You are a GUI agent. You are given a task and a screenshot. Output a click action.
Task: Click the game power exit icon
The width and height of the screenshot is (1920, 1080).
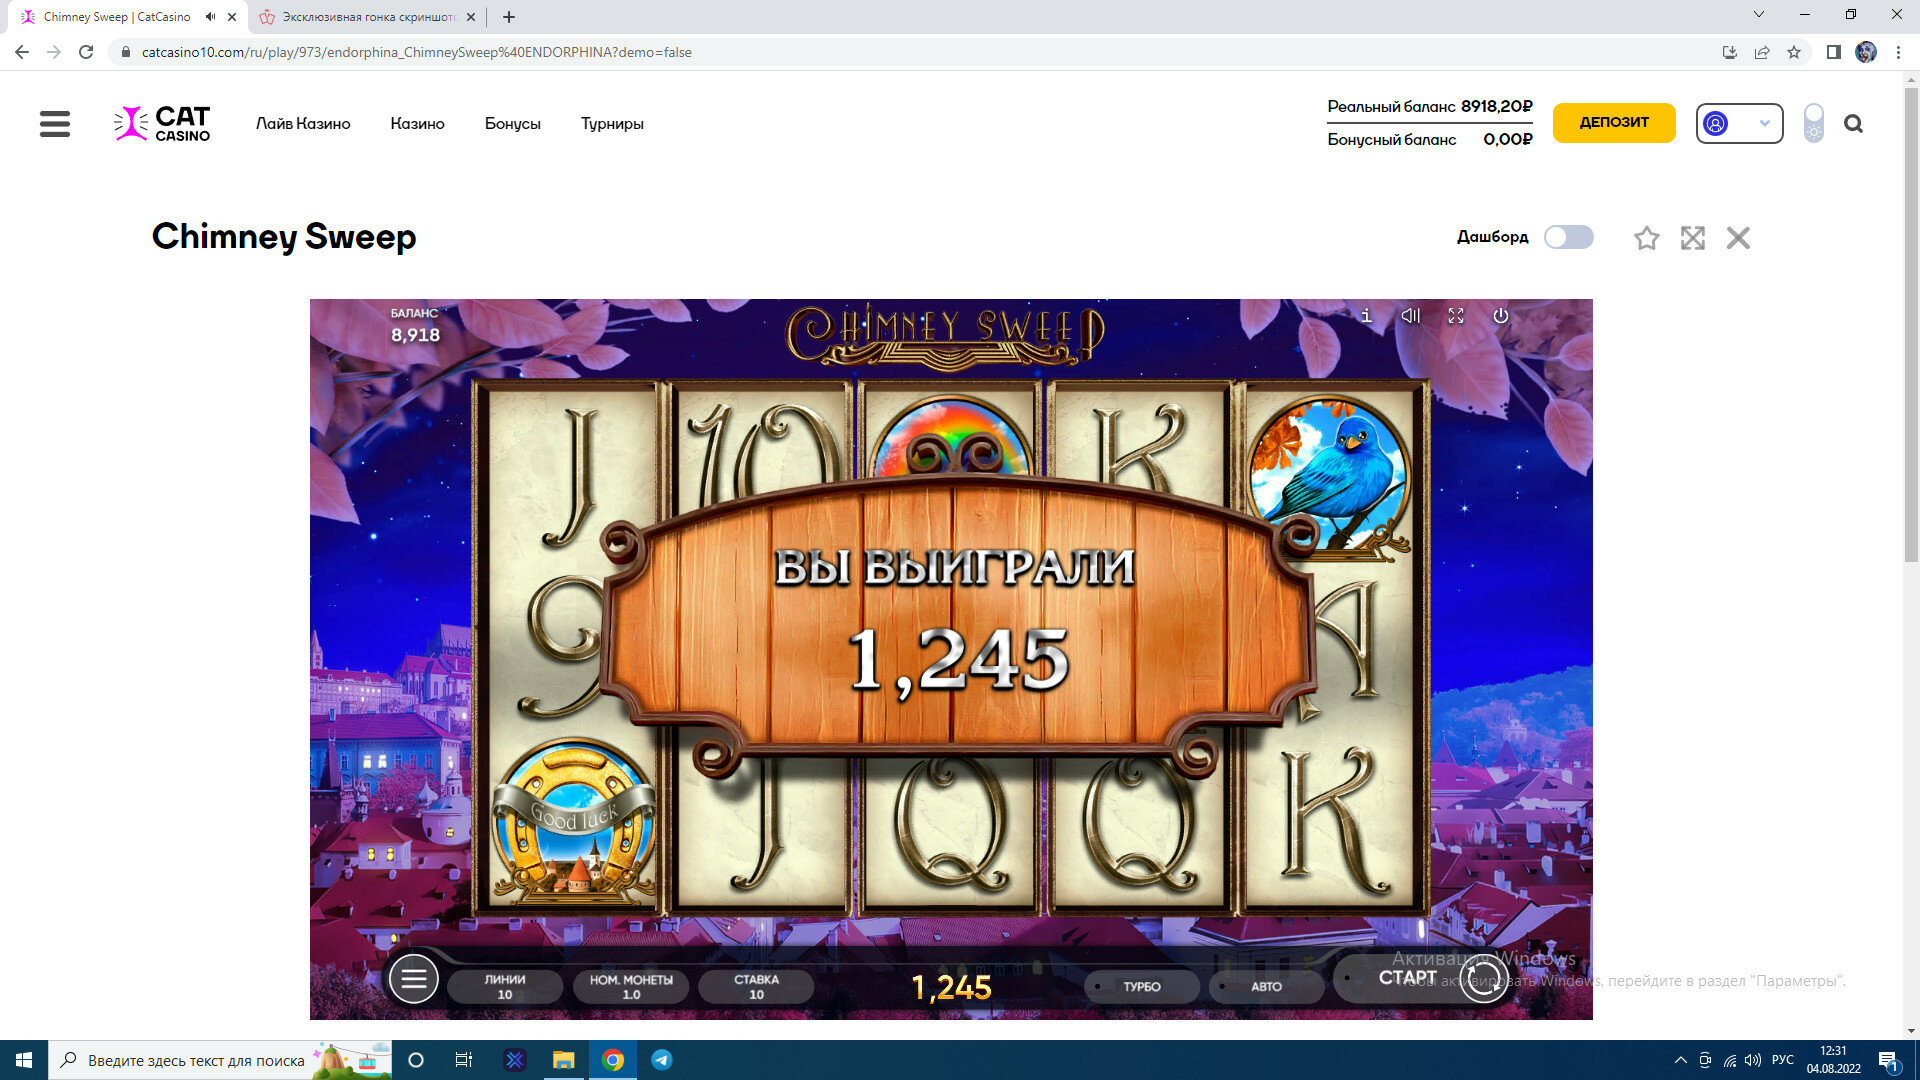(x=1500, y=316)
